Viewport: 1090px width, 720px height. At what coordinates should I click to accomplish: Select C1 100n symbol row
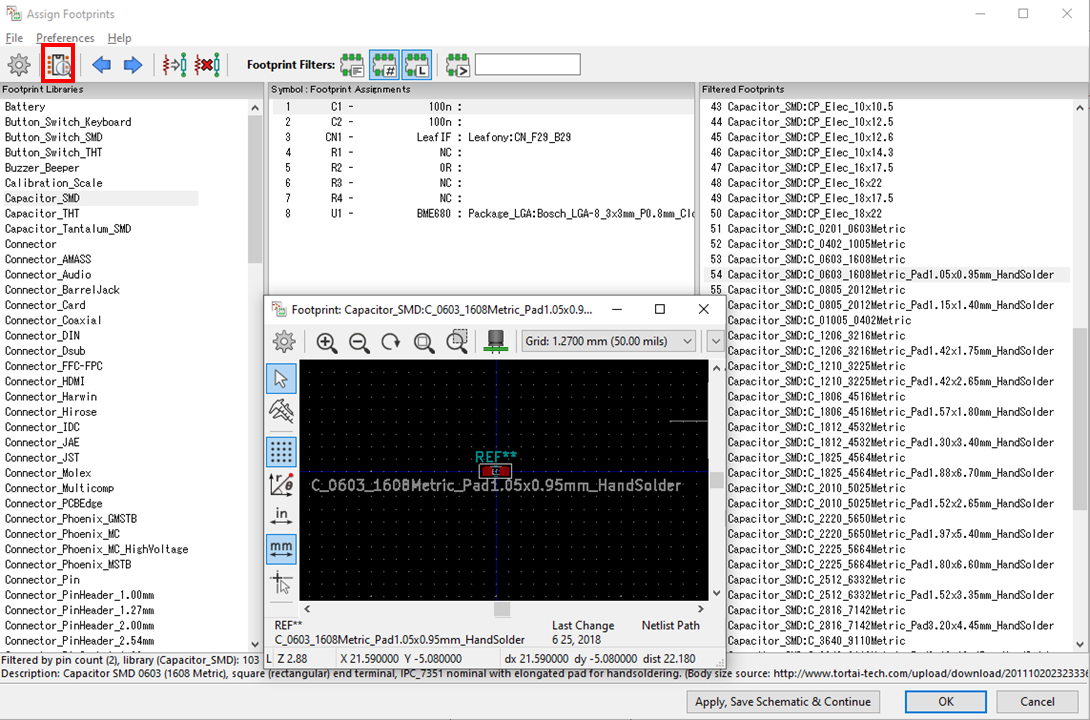pyautogui.click(x=482, y=106)
